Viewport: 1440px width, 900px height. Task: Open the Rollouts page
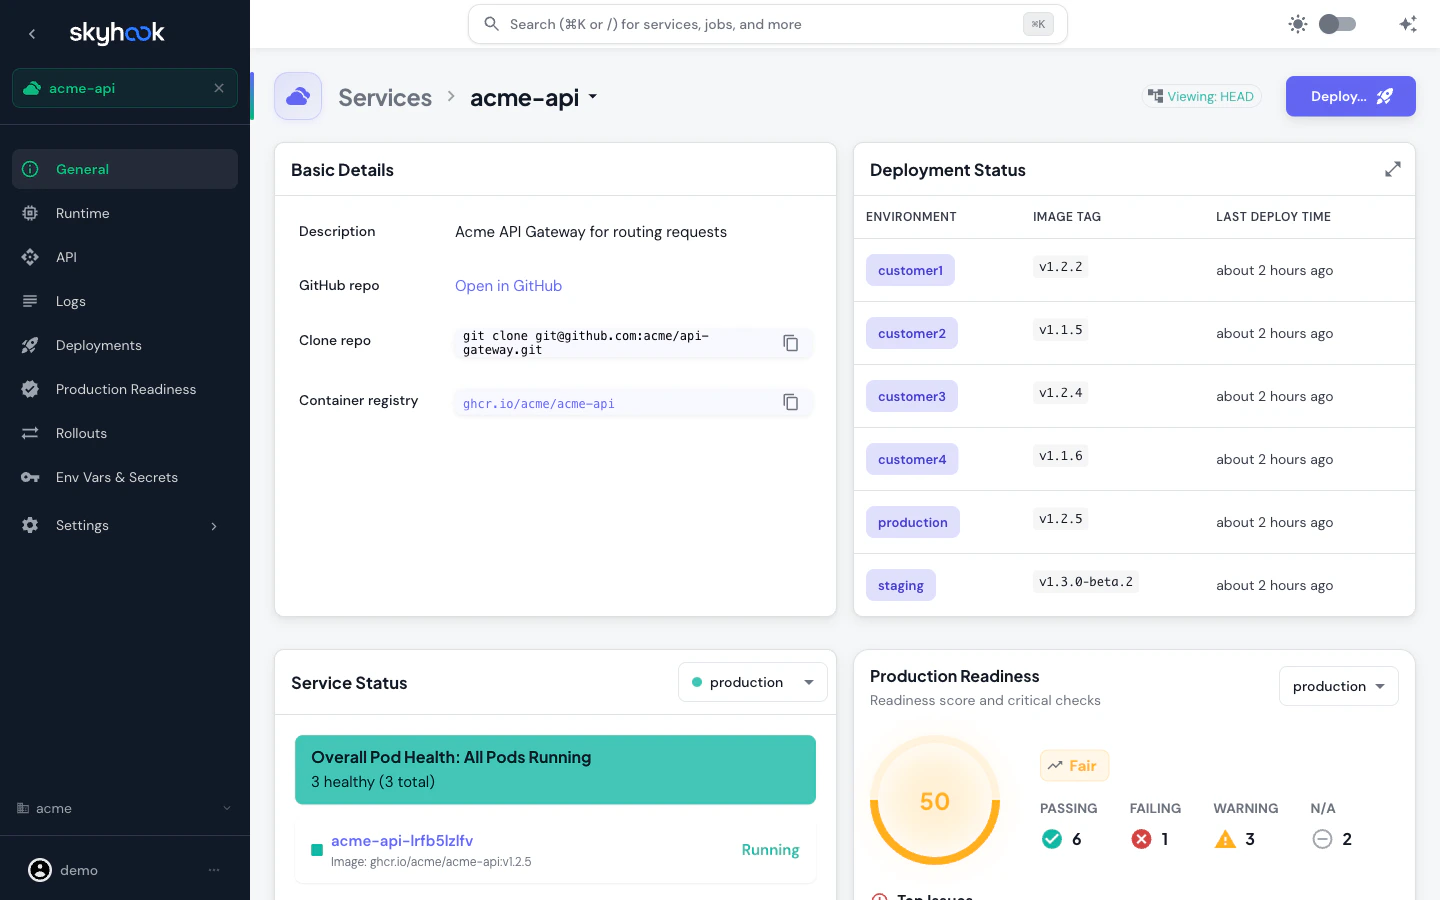(x=125, y=433)
